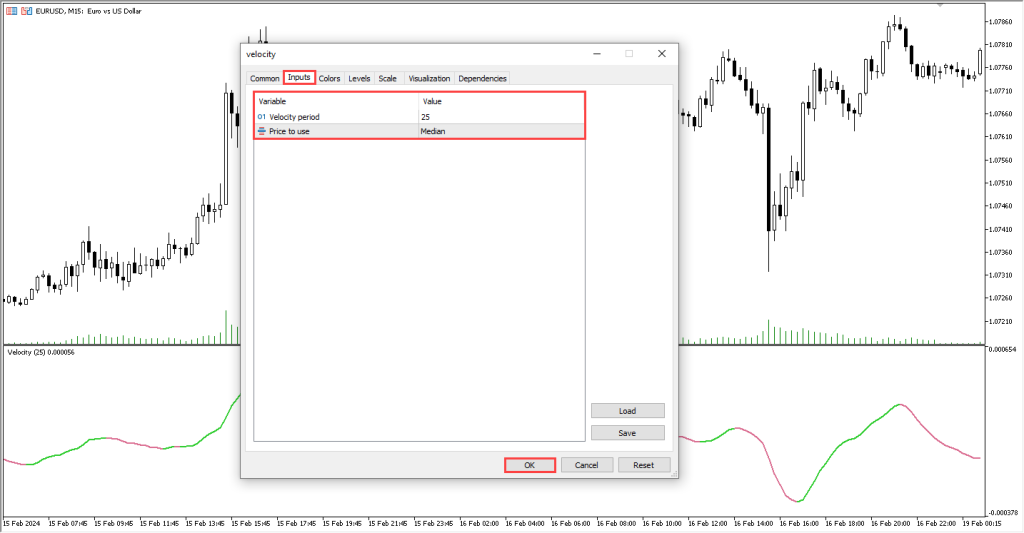Go to the Levels tab
Screen dimensions: 1024x533
[359, 78]
